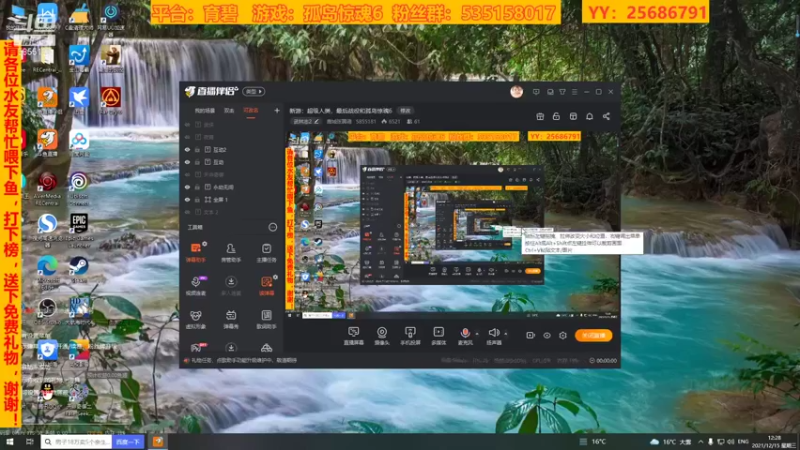Click the blue 百度一下 taskbar button
800x450 pixels.
pyautogui.click(x=128, y=442)
